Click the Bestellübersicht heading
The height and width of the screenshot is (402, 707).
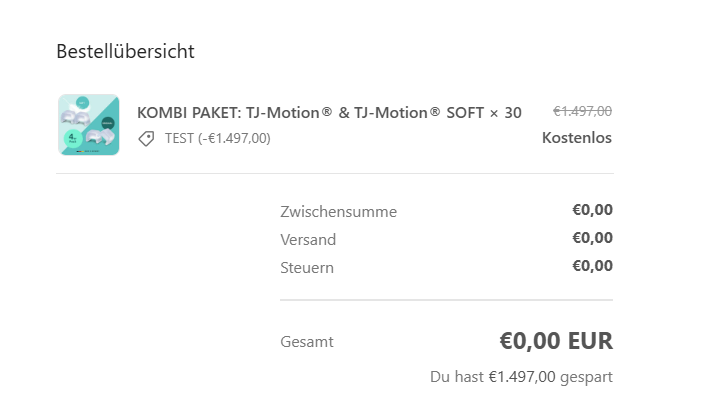point(125,51)
